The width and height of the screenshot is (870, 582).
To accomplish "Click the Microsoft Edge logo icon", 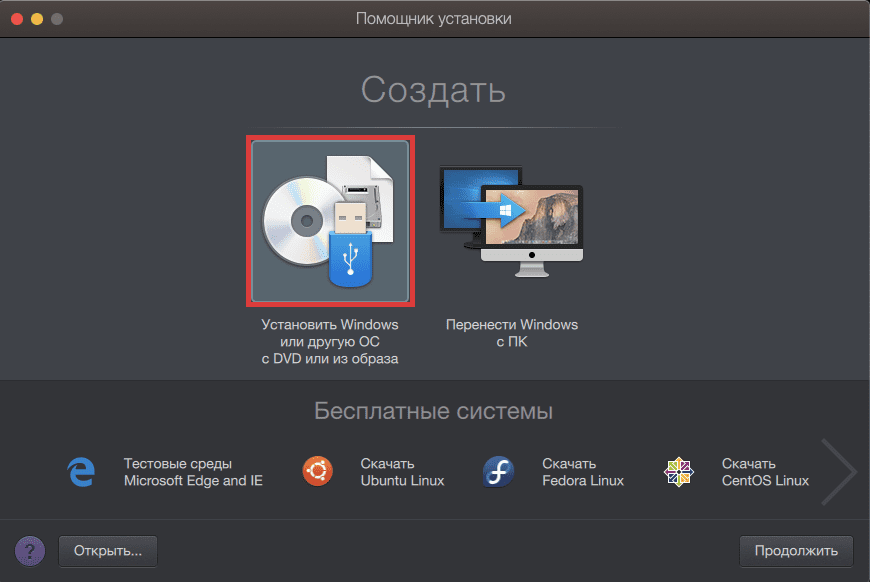I will [x=82, y=472].
